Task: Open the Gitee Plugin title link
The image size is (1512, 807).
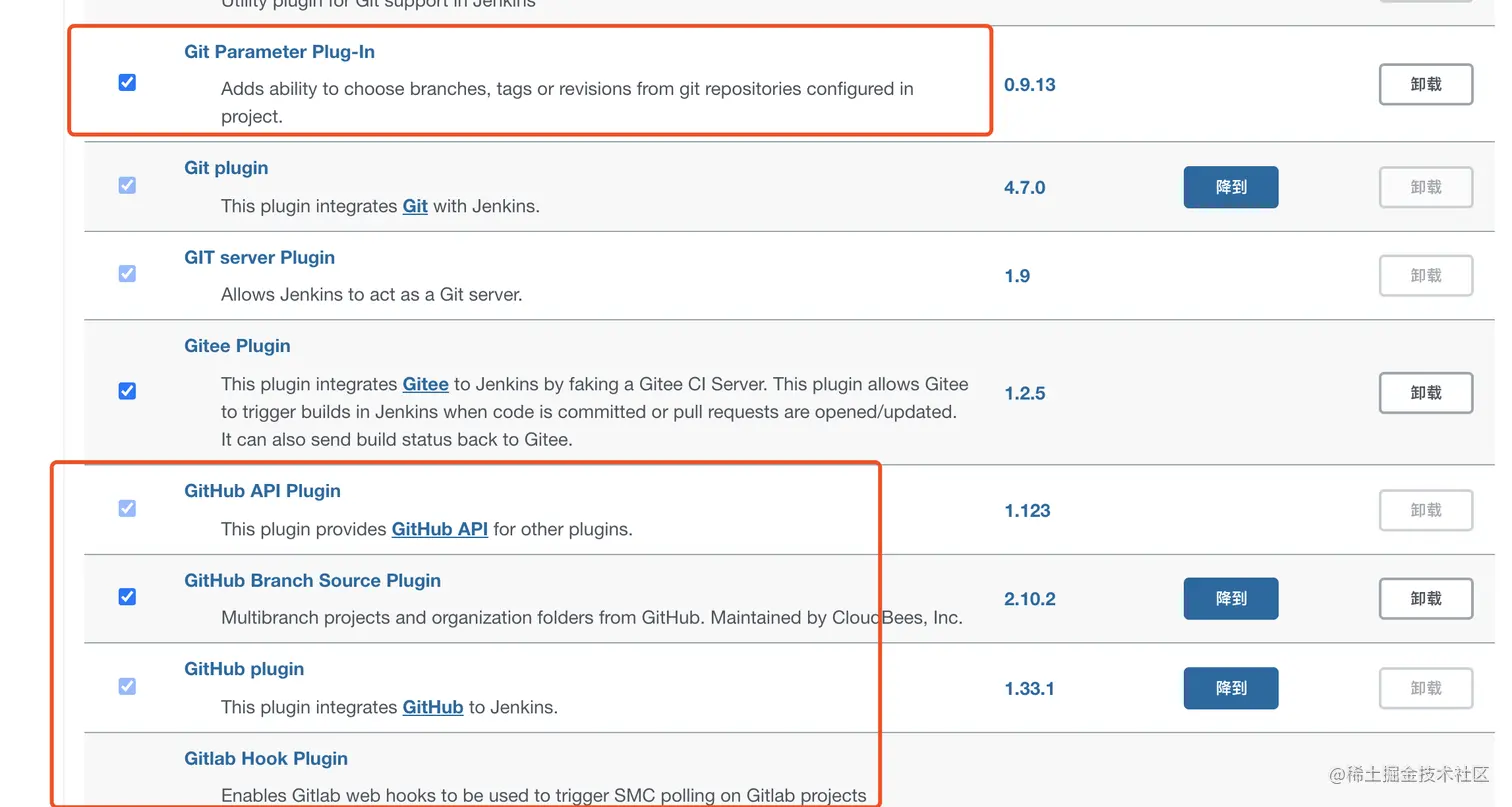Action: click(237, 346)
